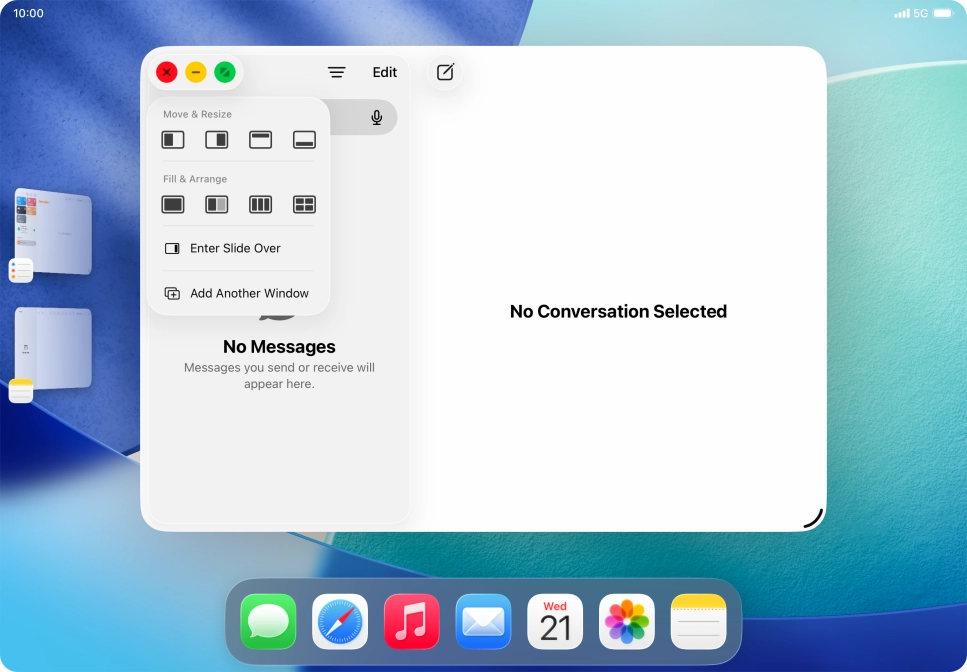Enter Slide Over mode
This screenshot has height=672, width=967.
click(235, 248)
